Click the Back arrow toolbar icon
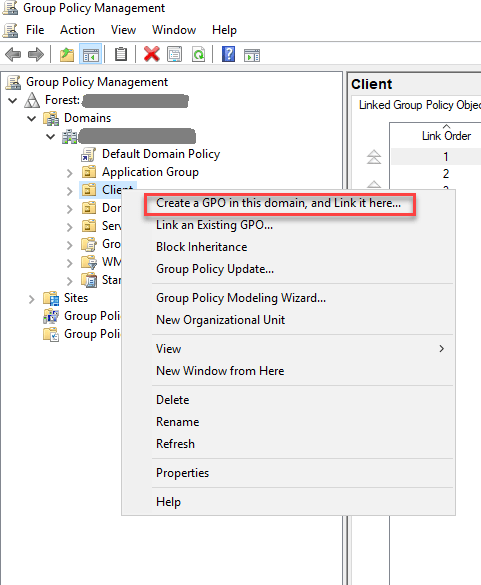Image resolution: width=481 pixels, height=585 pixels. [x=13, y=55]
